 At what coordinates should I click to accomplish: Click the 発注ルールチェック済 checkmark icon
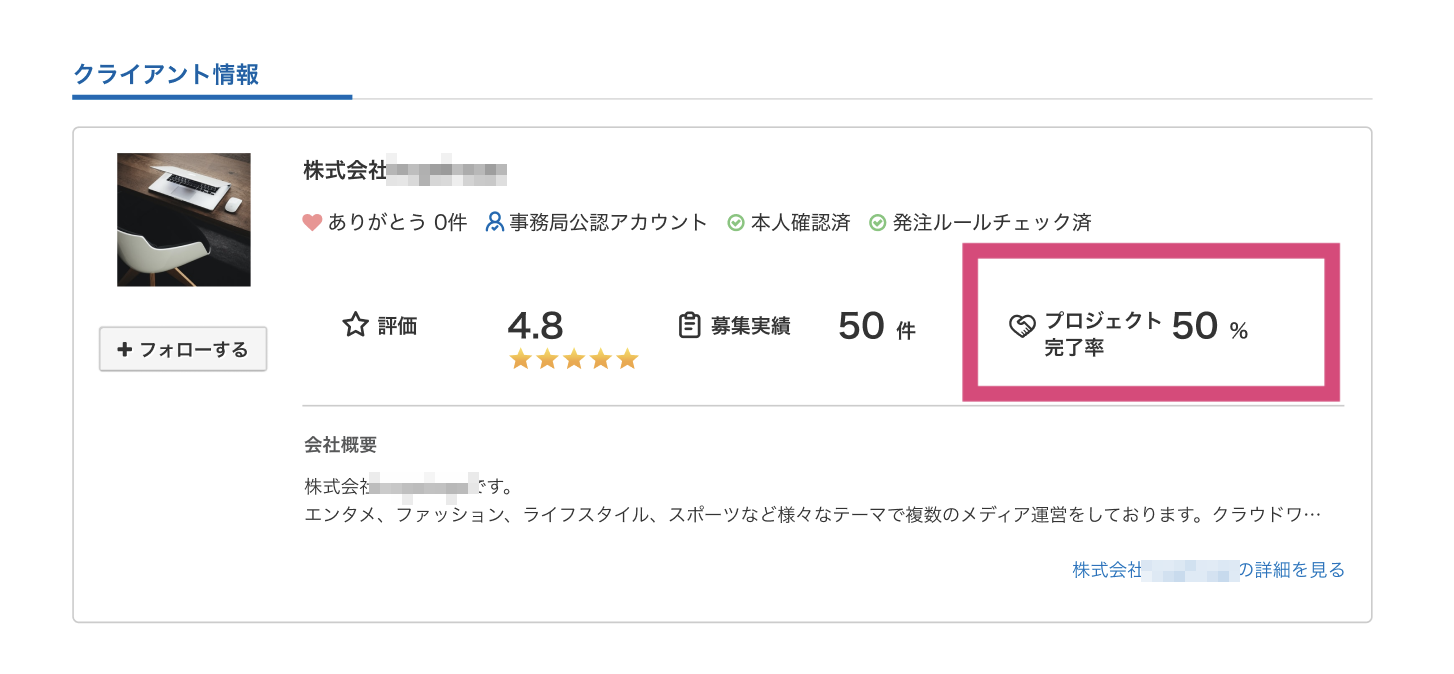(x=877, y=223)
